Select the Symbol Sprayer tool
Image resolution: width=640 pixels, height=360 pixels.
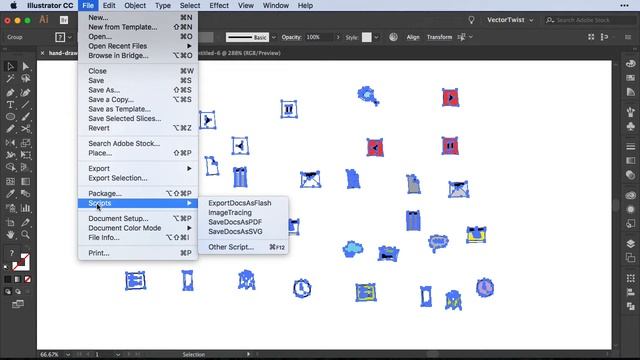coord(10,208)
